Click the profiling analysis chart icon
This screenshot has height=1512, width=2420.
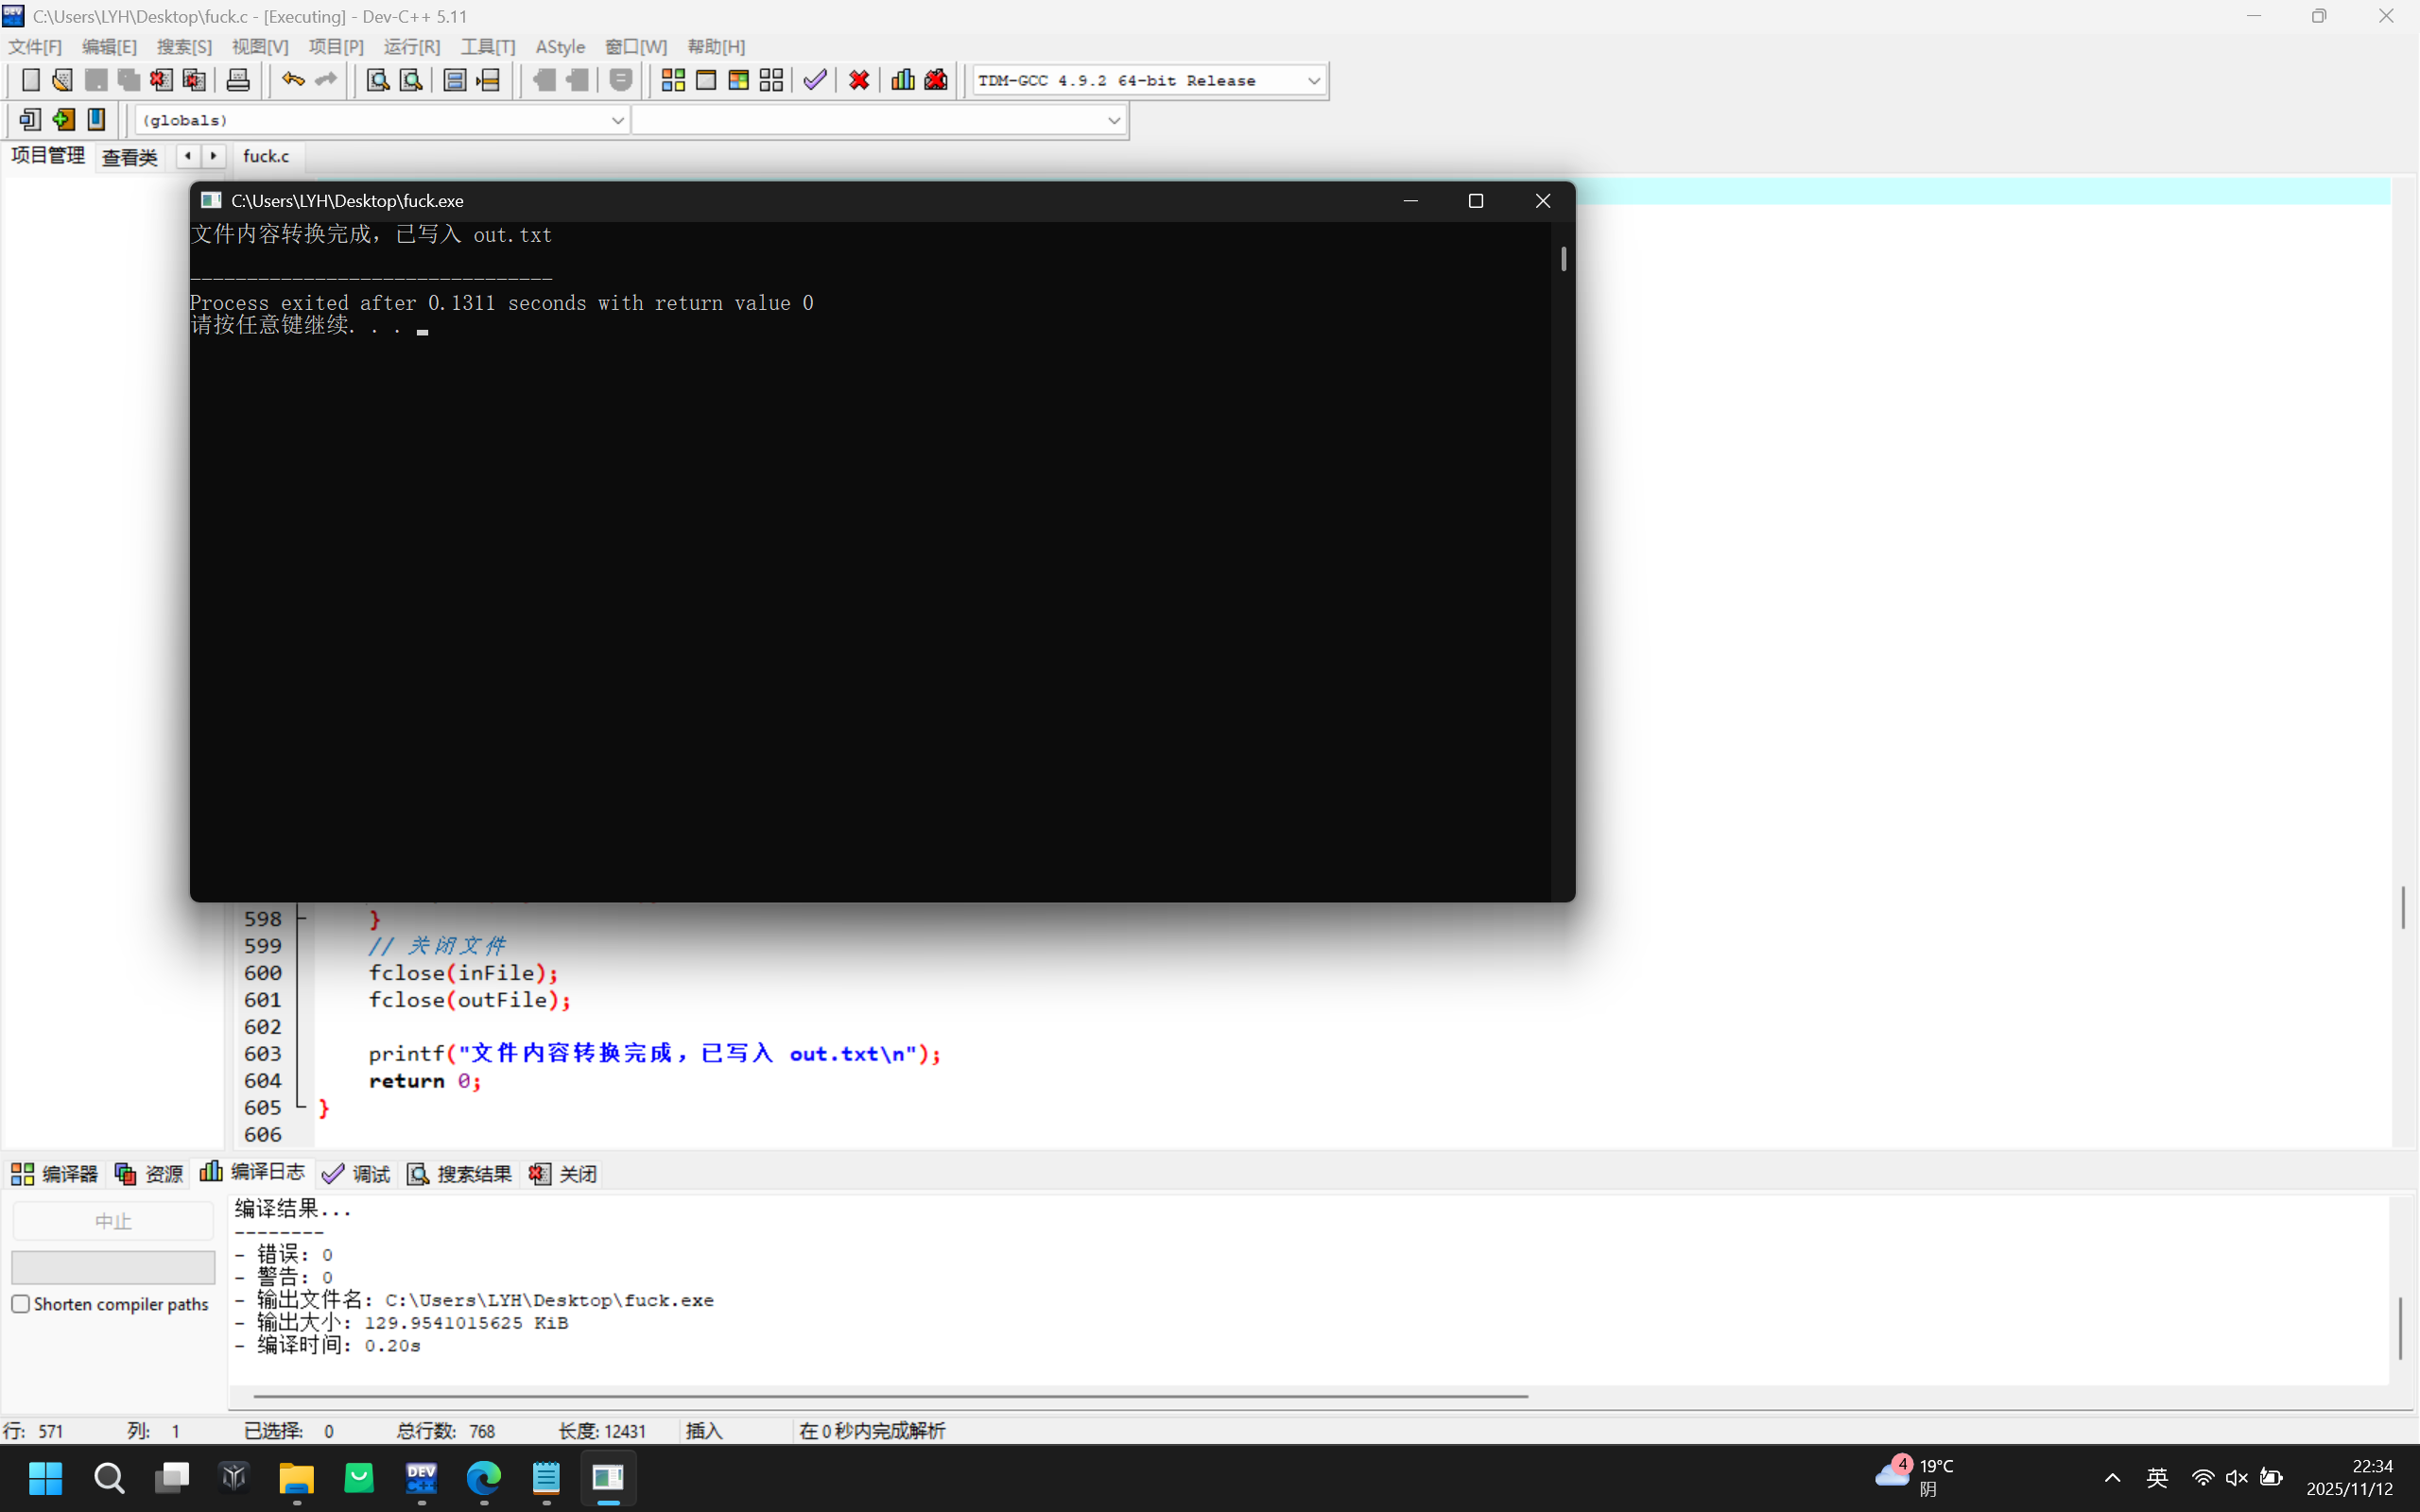(902, 80)
